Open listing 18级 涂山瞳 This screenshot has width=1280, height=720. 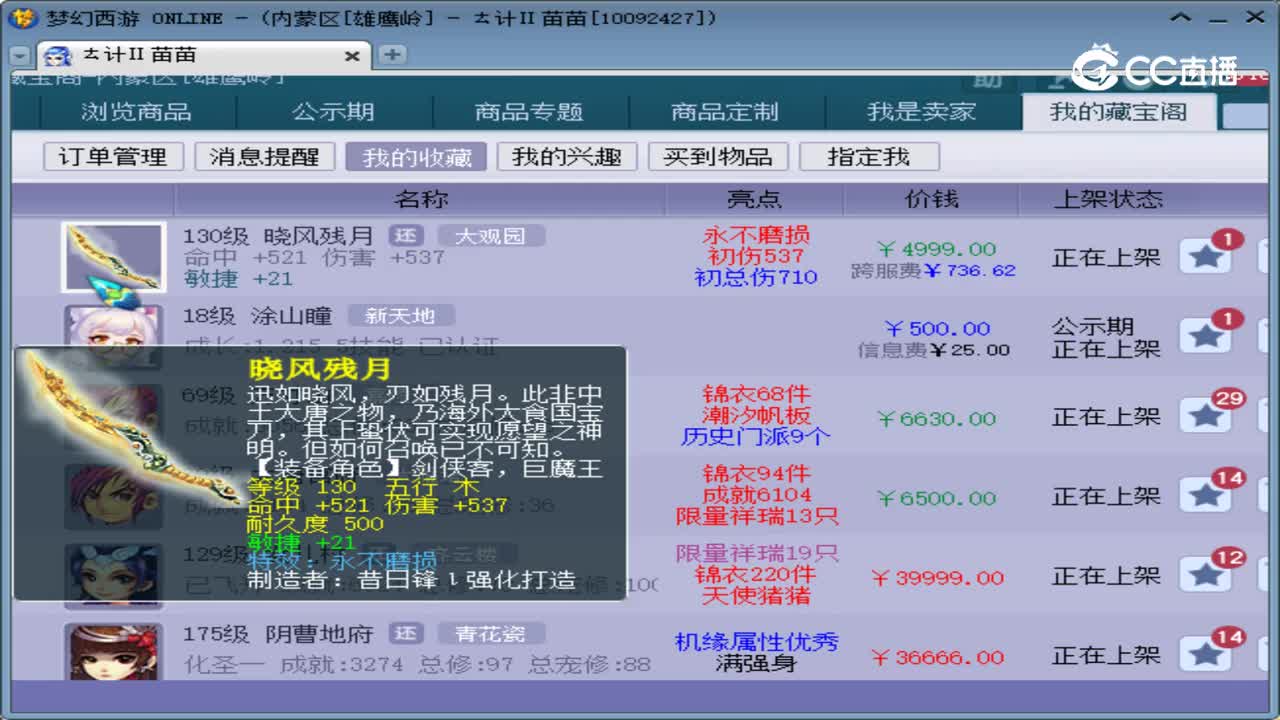(x=258, y=316)
